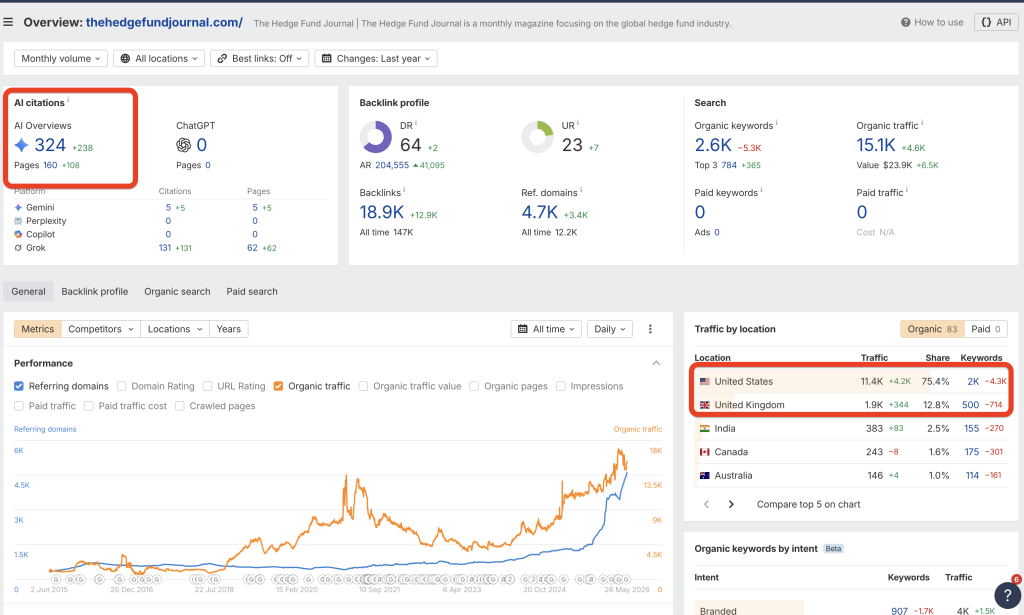The image size is (1024, 615).
Task: Click the info icon next to AI citations
Action: (x=68, y=100)
